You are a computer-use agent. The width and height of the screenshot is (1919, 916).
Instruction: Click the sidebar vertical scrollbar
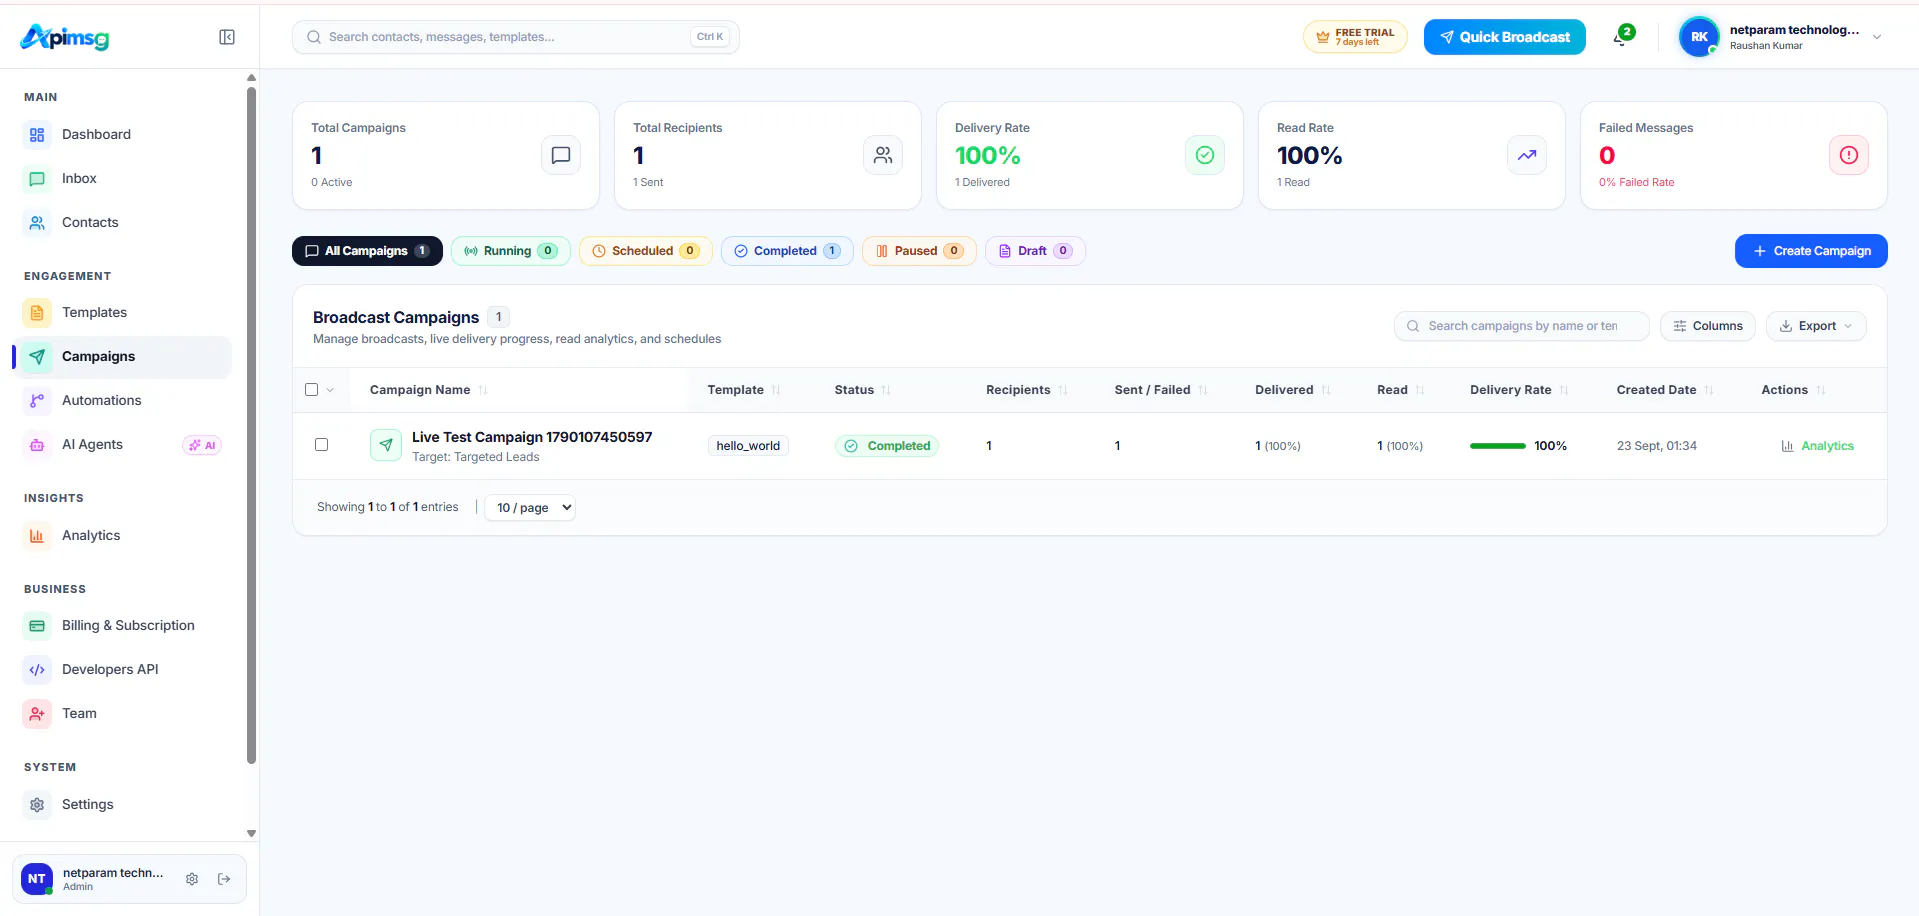pos(251,425)
